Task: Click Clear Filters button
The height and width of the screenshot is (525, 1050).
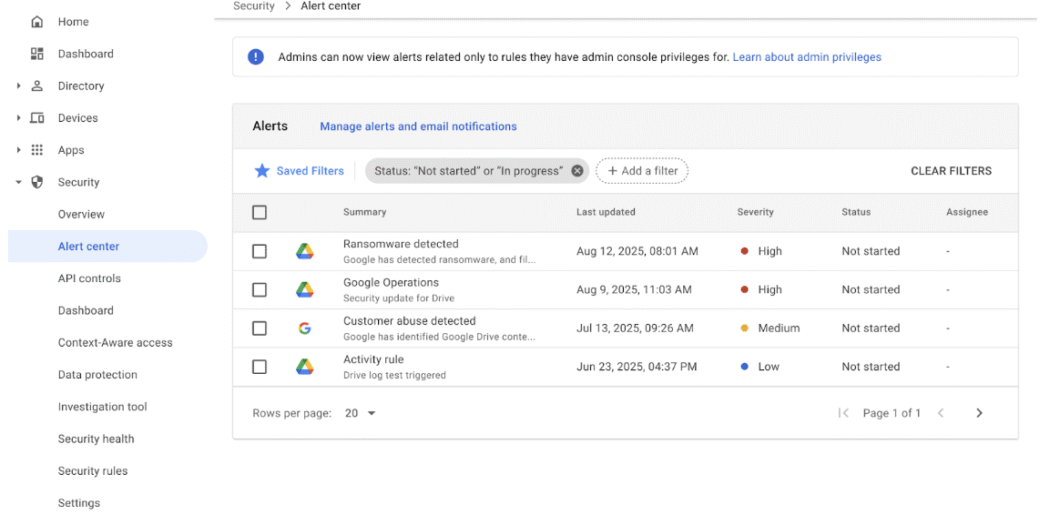Action: [x=950, y=171]
